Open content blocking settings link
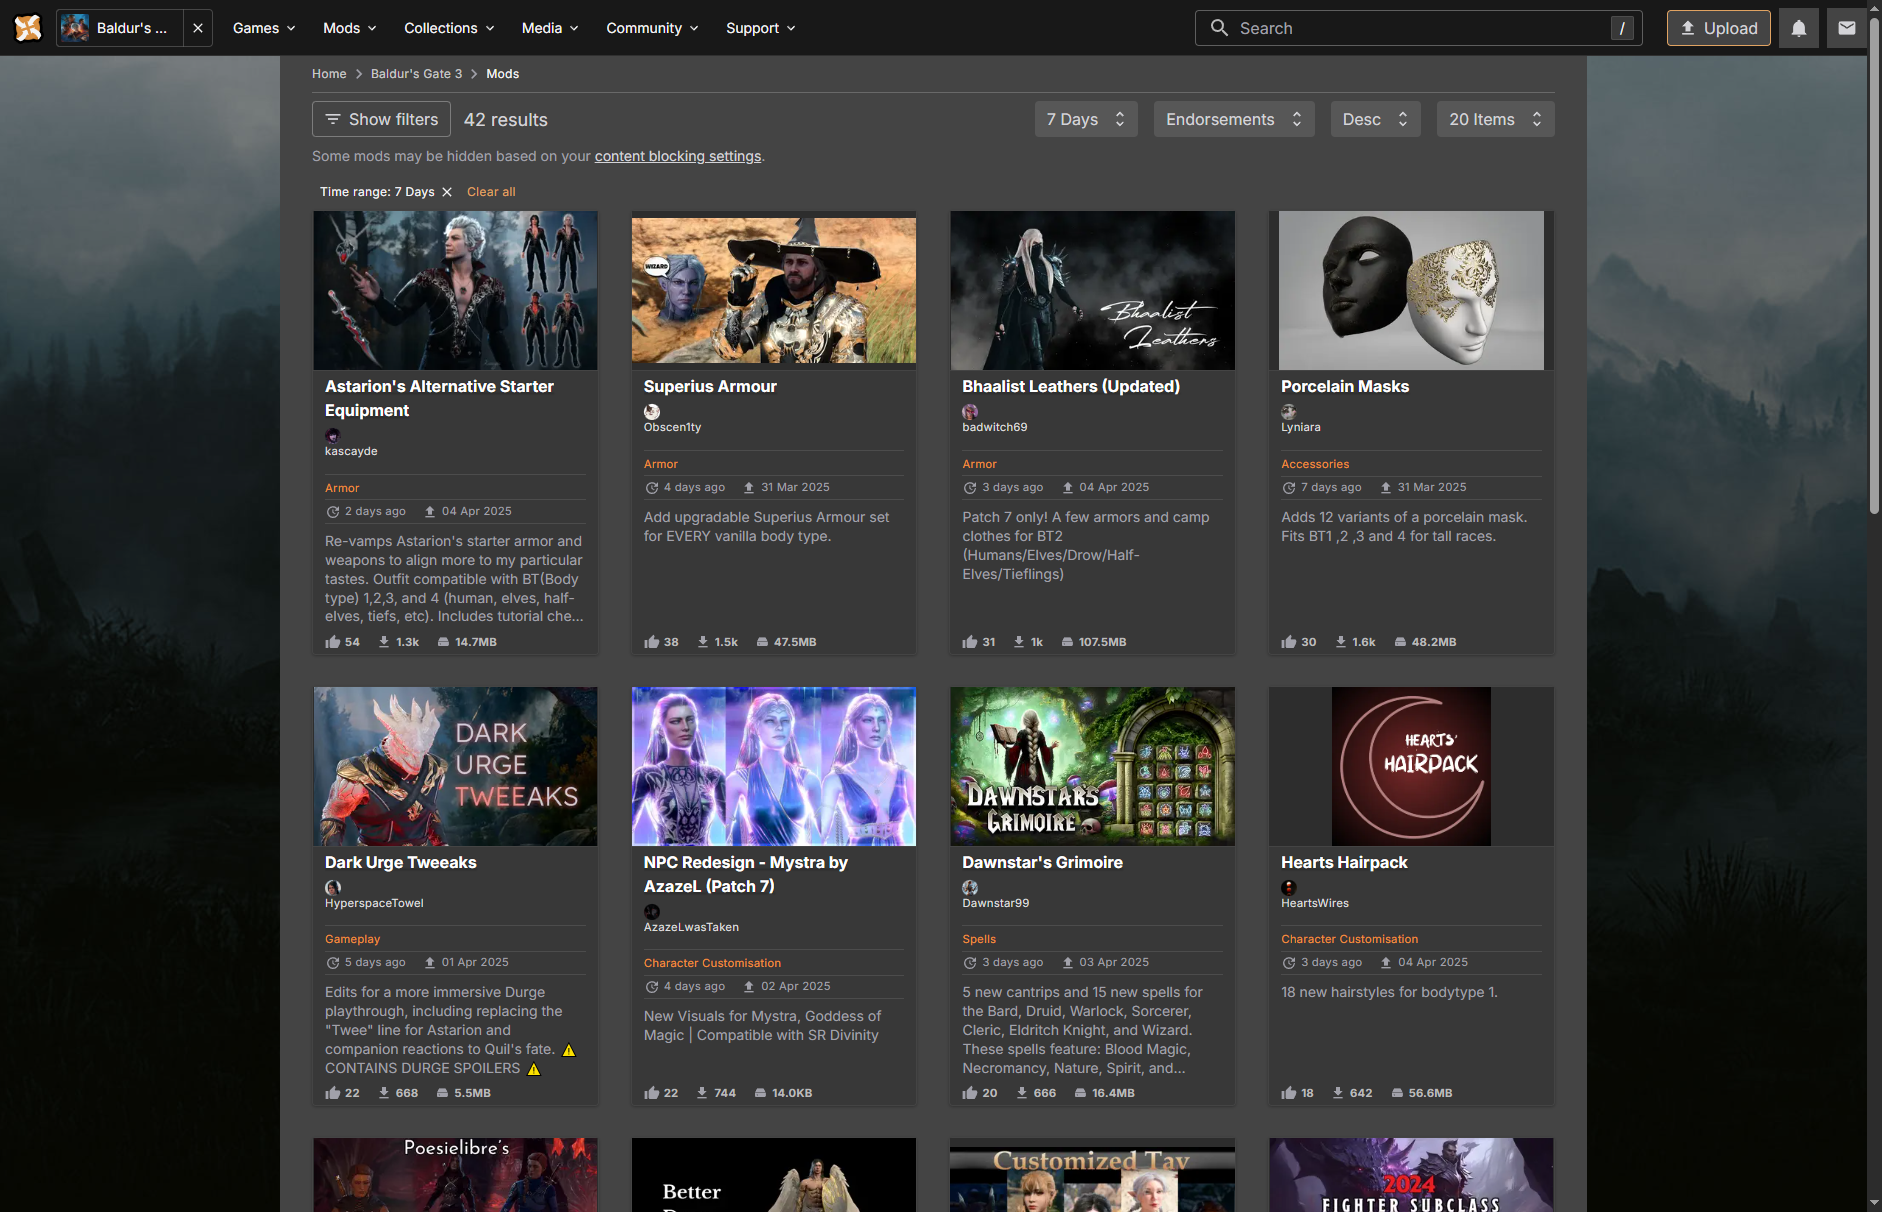The image size is (1882, 1212). pyautogui.click(x=678, y=156)
